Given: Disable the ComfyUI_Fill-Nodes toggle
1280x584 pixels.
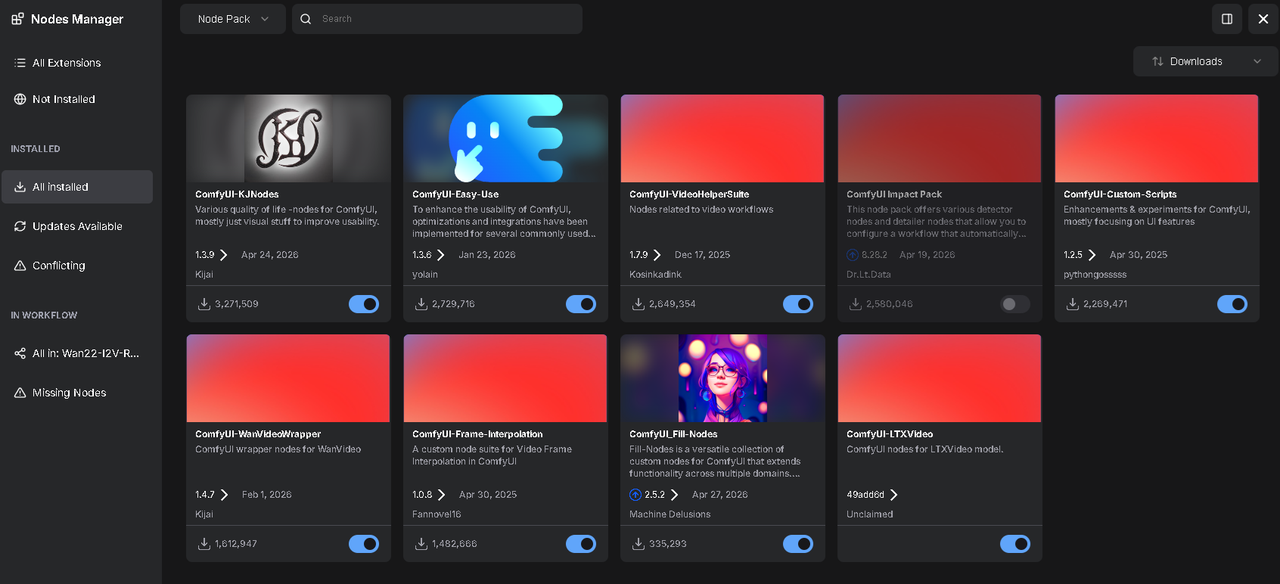Looking at the screenshot, I should click(798, 544).
